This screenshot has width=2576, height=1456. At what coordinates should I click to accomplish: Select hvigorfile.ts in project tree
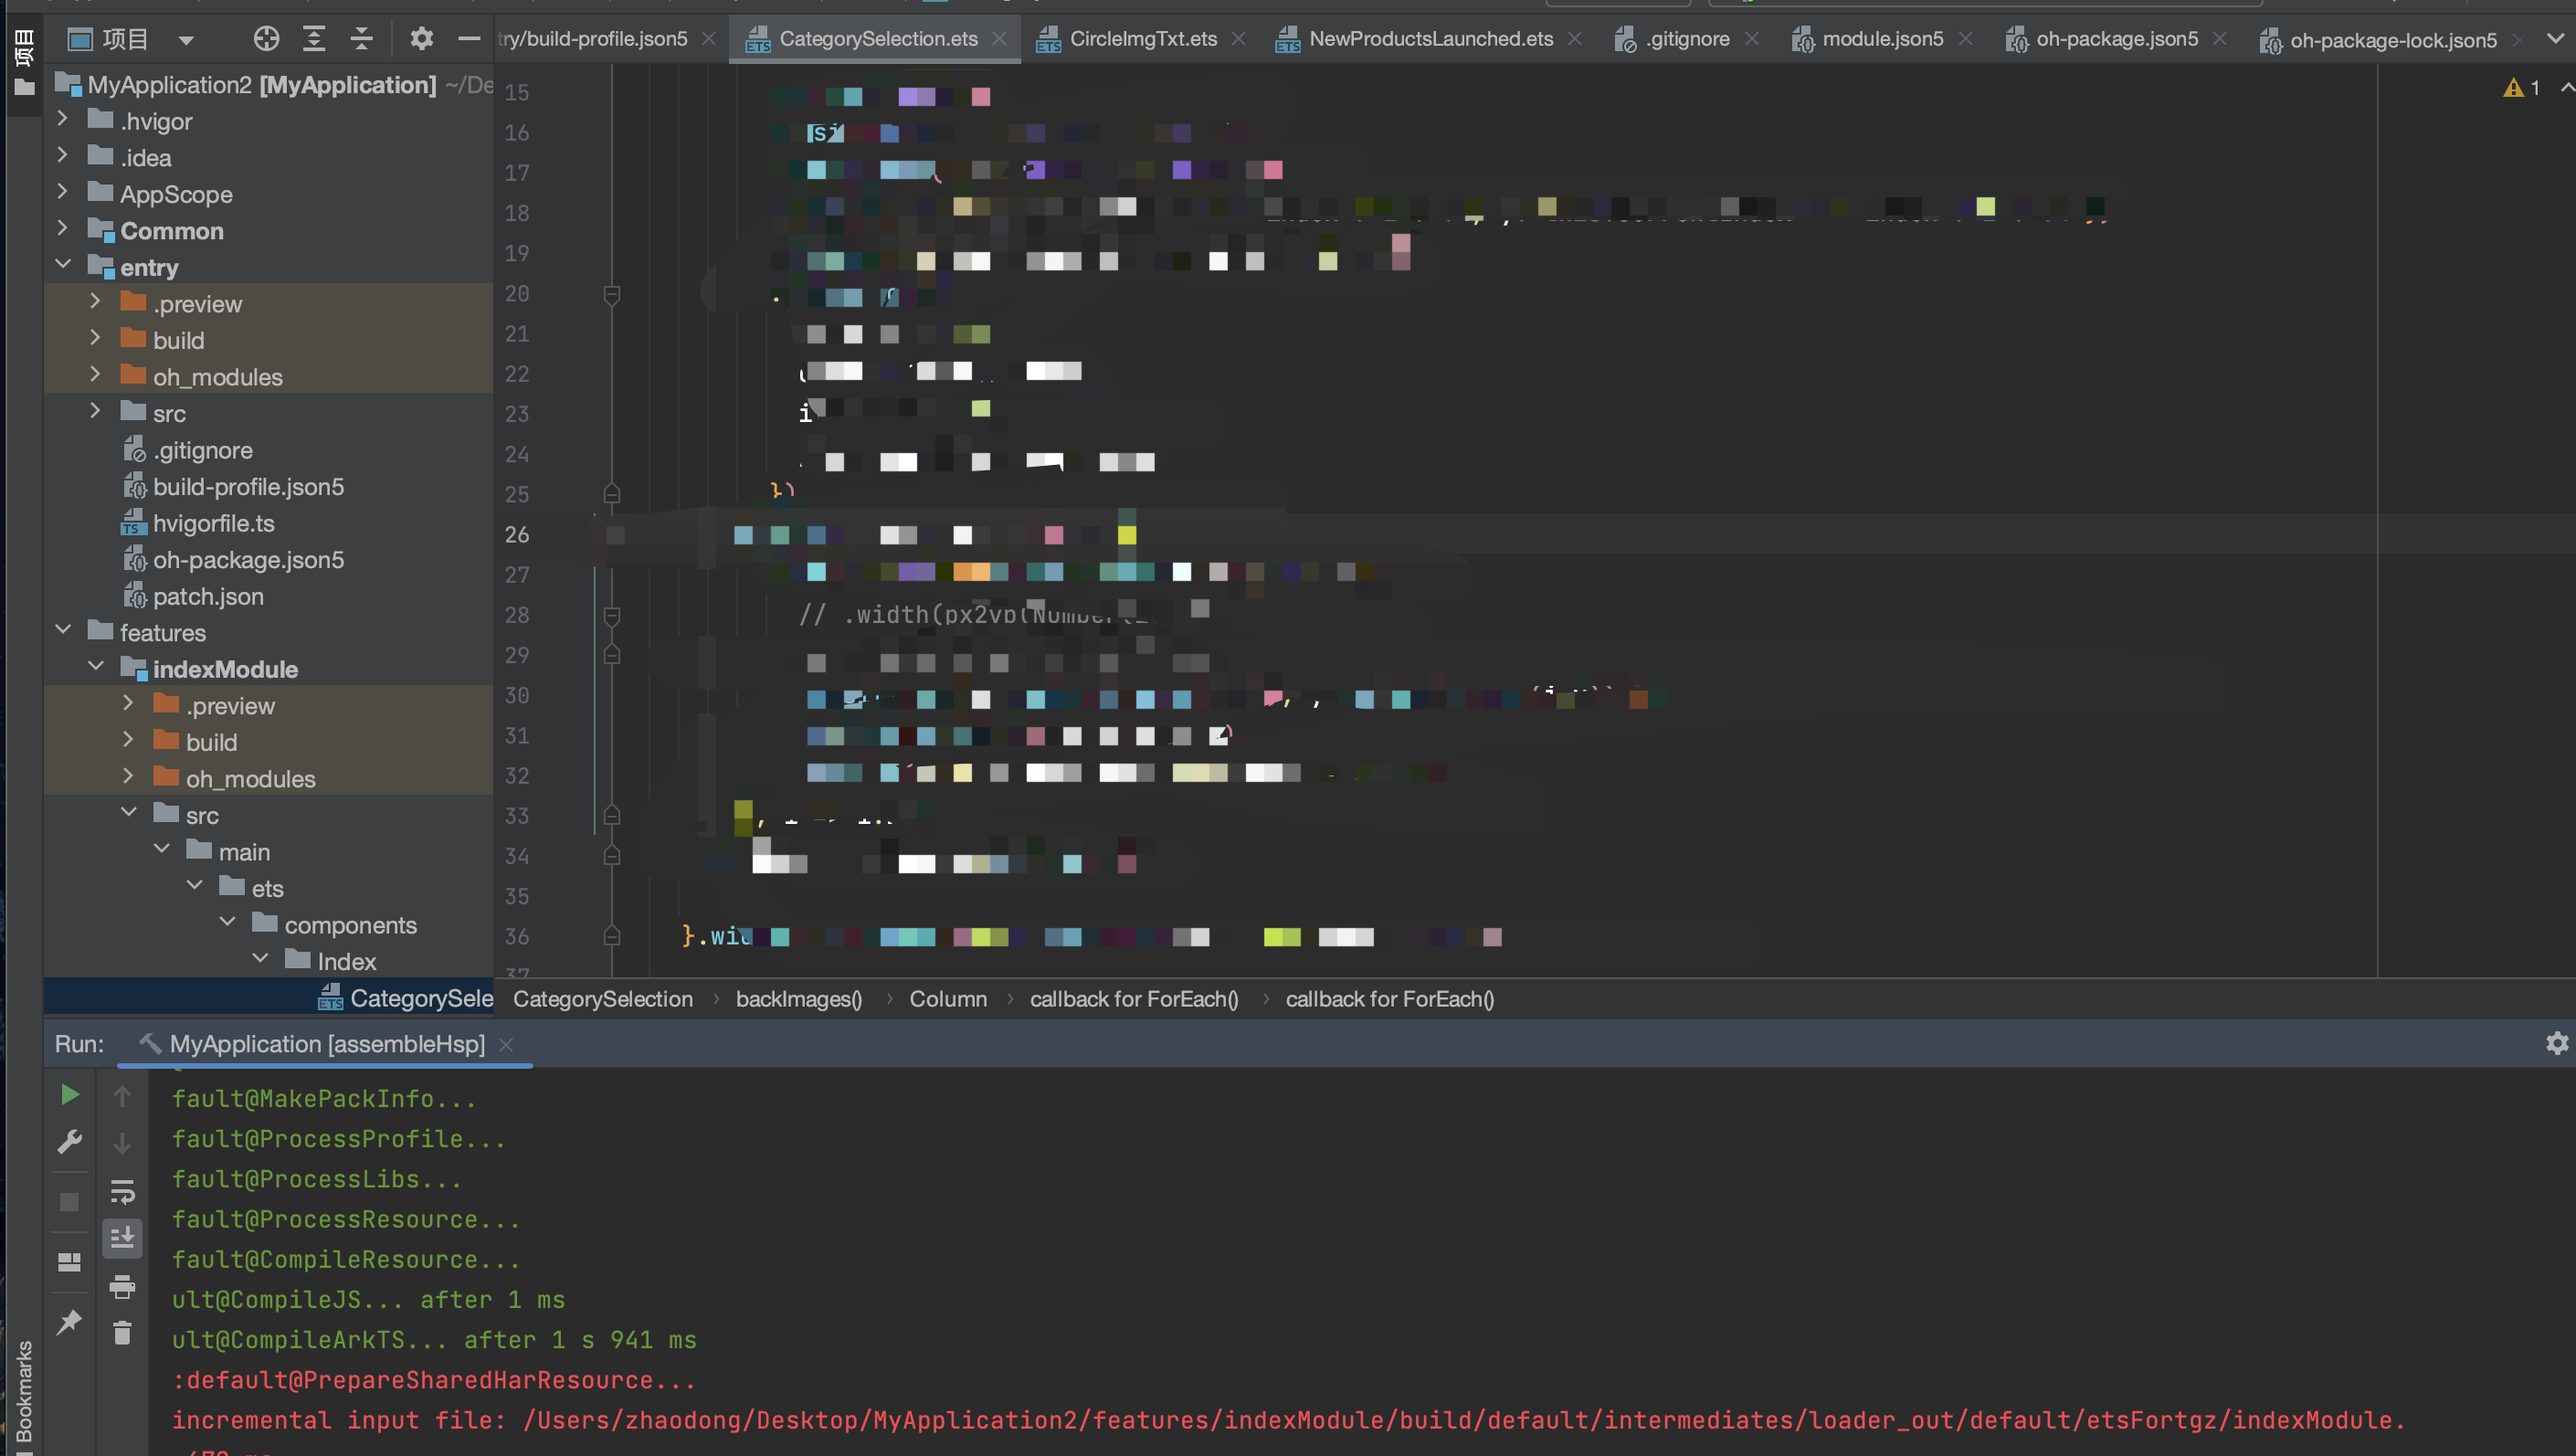213,523
